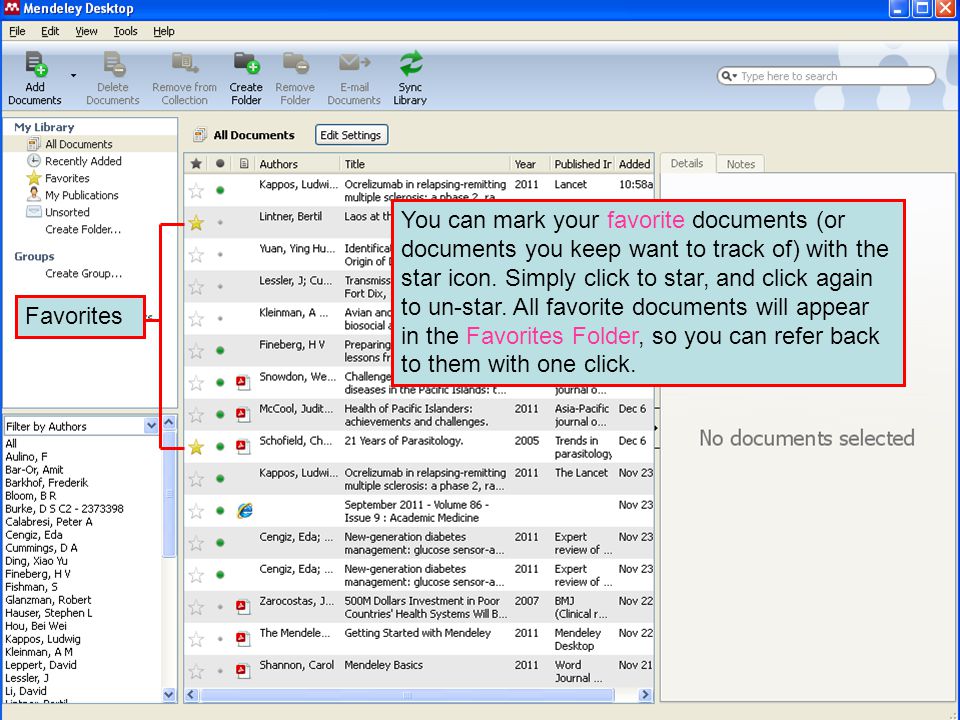Screen dimensions: 960x720
Task: Select Unsorted in My Library
Action: (x=67, y=212)
